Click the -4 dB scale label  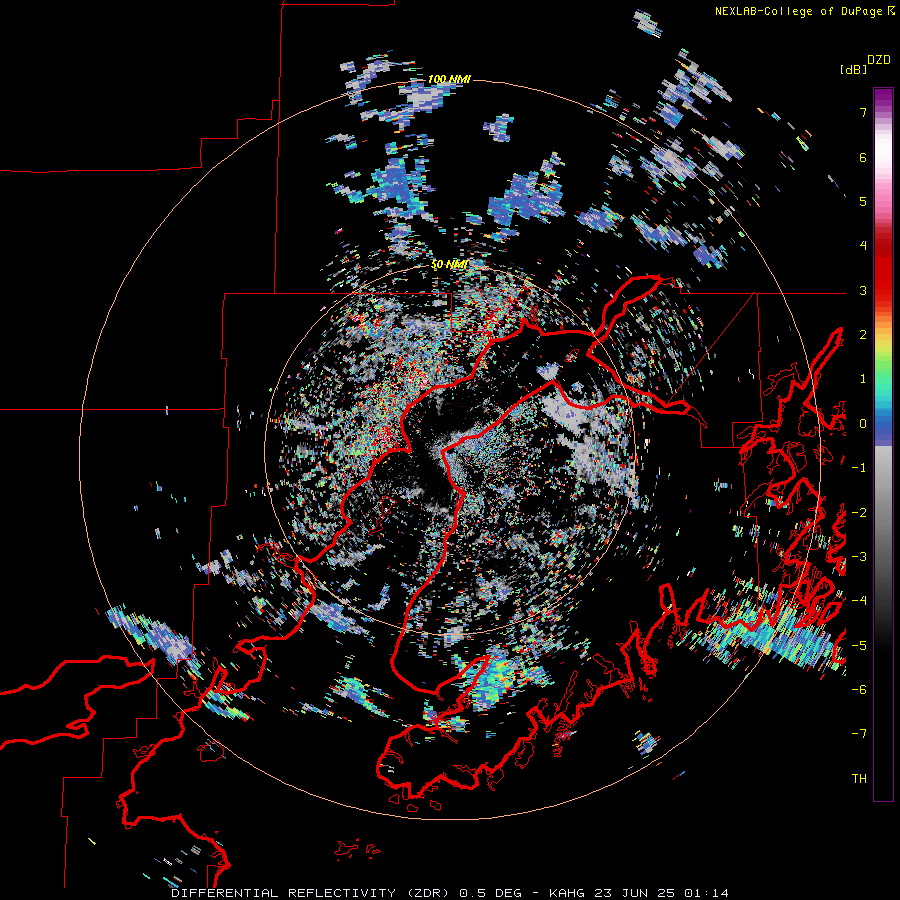pos(859,601)
